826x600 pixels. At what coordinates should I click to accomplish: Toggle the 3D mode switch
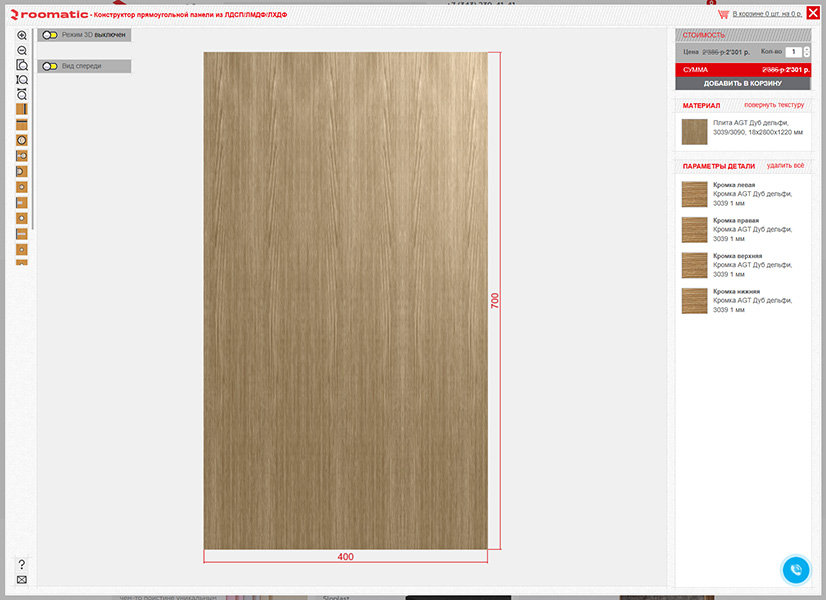coord(50,35)
